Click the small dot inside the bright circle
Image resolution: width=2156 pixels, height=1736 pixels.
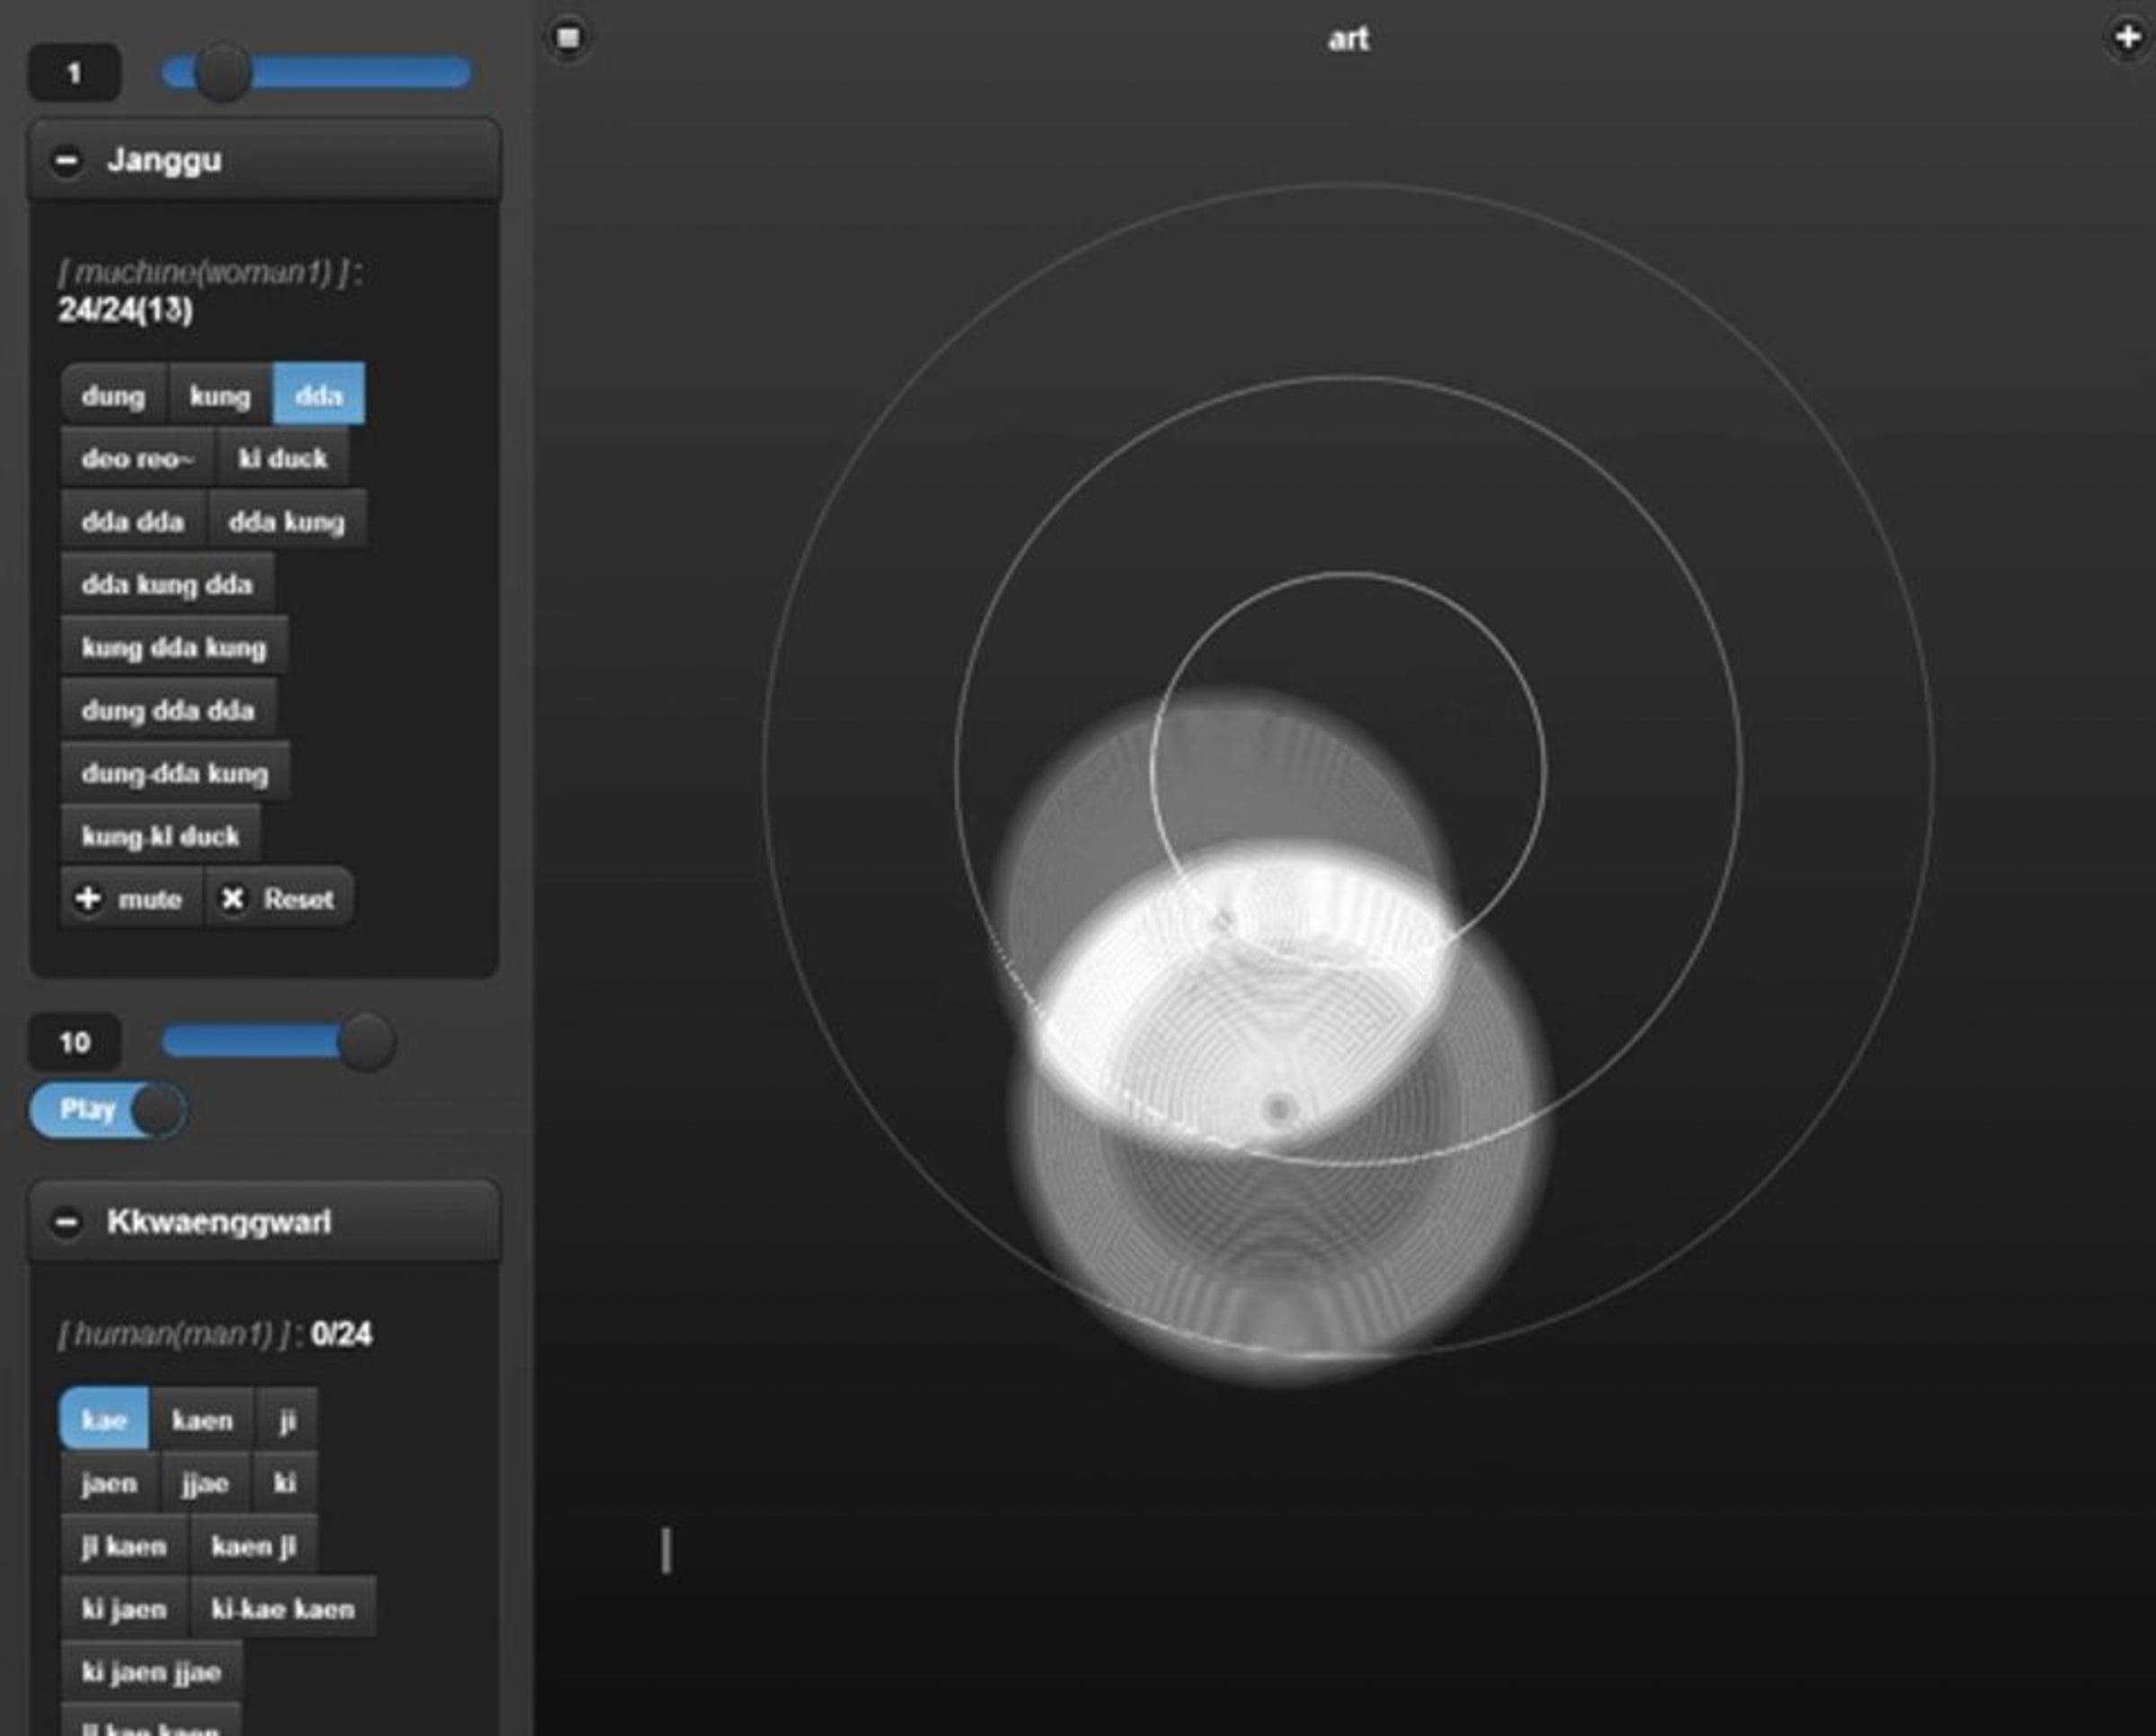(x=1279, y=1109)
